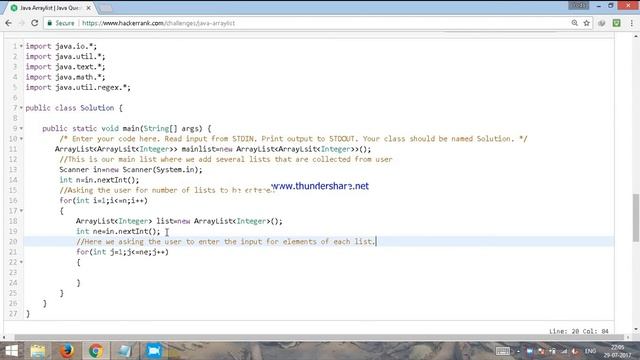The image size is (640, 360).
Task: Click 'import java.math.*;' line
Action: click(x=65, y=77)
